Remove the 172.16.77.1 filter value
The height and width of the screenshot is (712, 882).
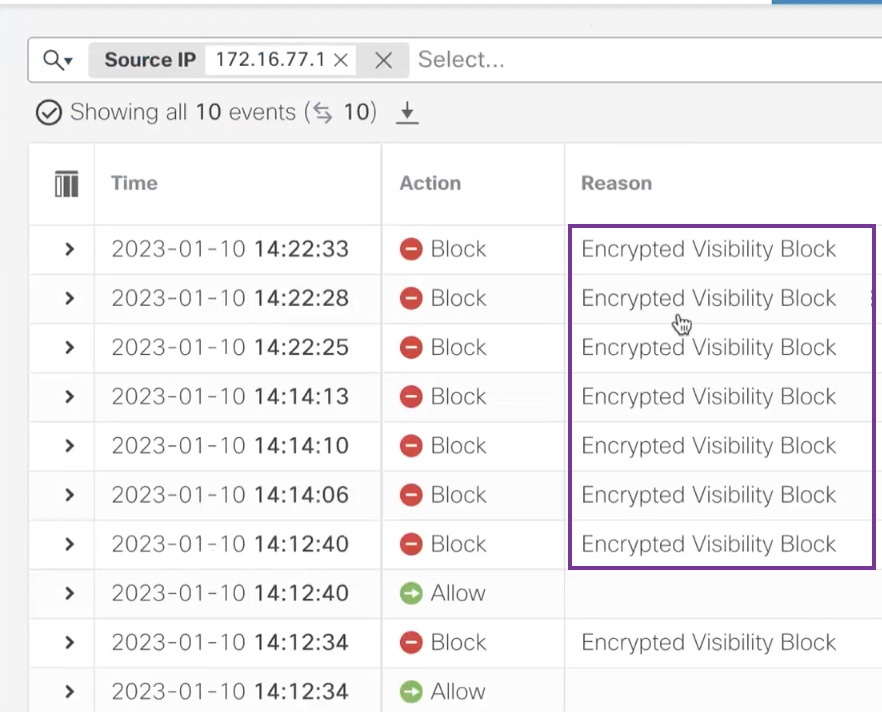[341, 60]
